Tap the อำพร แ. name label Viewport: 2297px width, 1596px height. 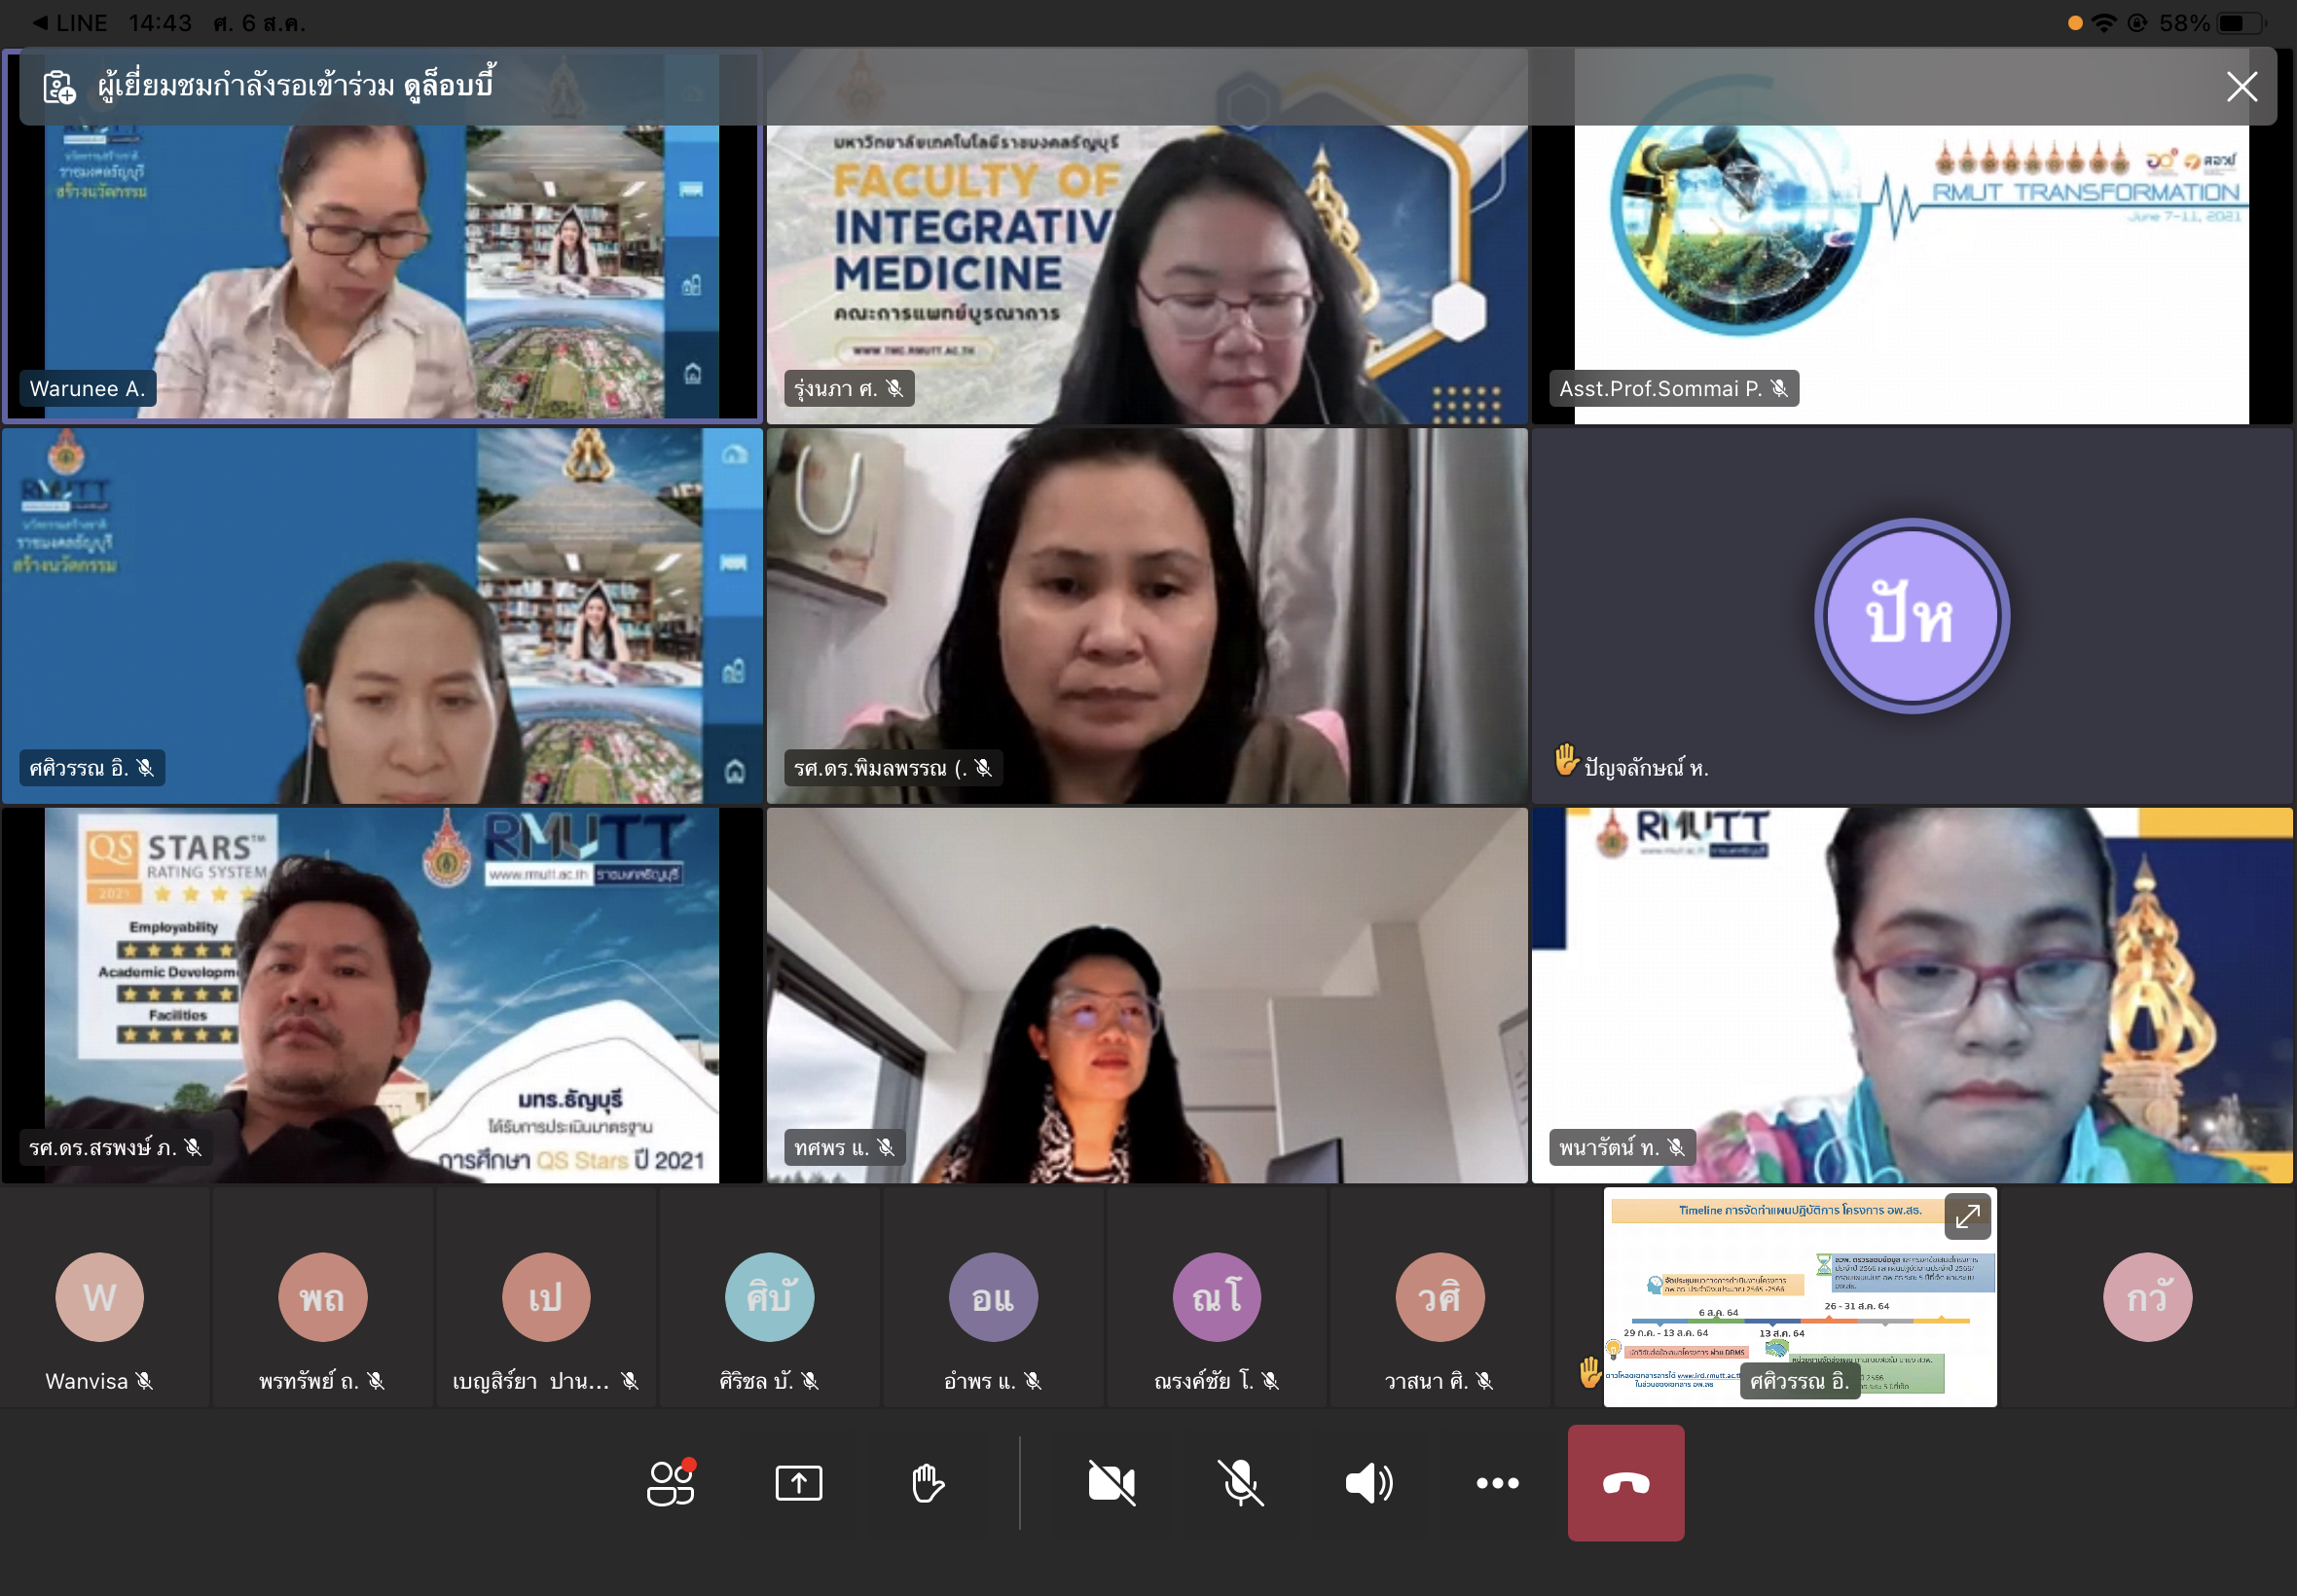pos(979,1380)
